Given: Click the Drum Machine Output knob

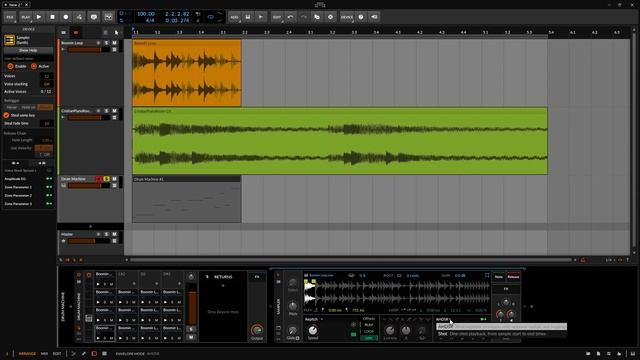Looking at the screenshot, I should tap(257, 330).
